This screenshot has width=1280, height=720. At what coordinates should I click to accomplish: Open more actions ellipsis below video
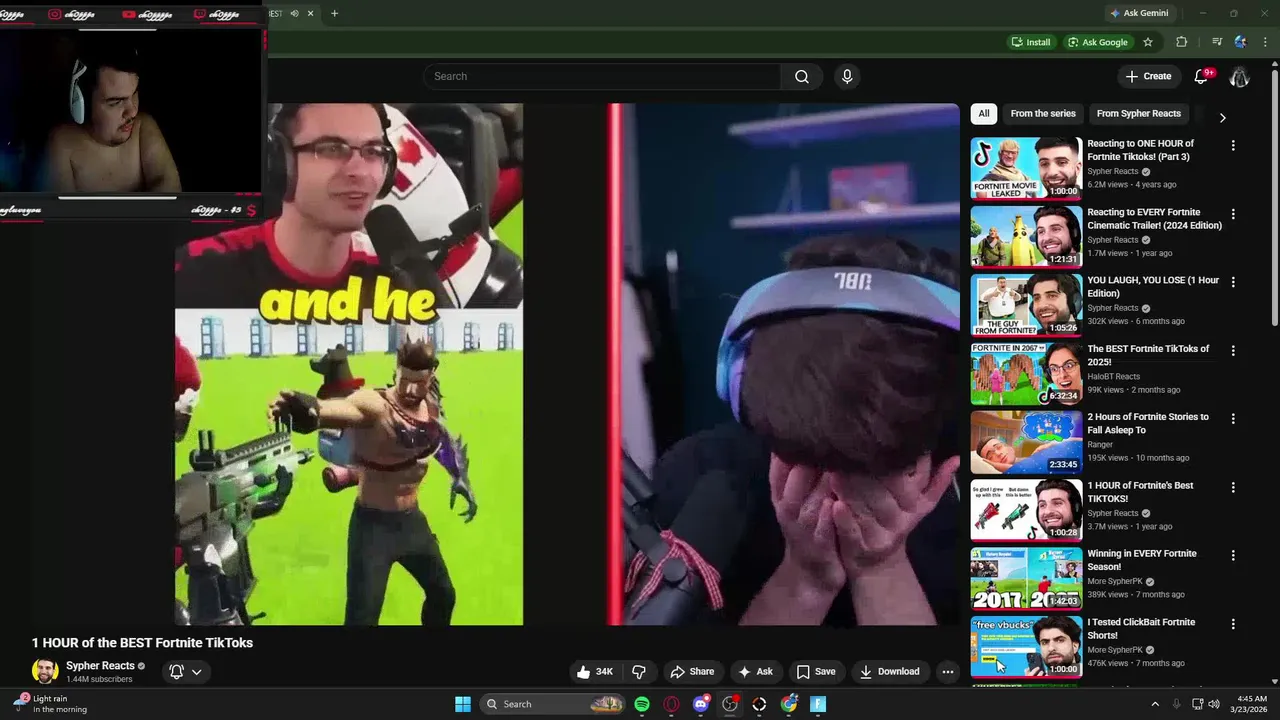(948, 672)
